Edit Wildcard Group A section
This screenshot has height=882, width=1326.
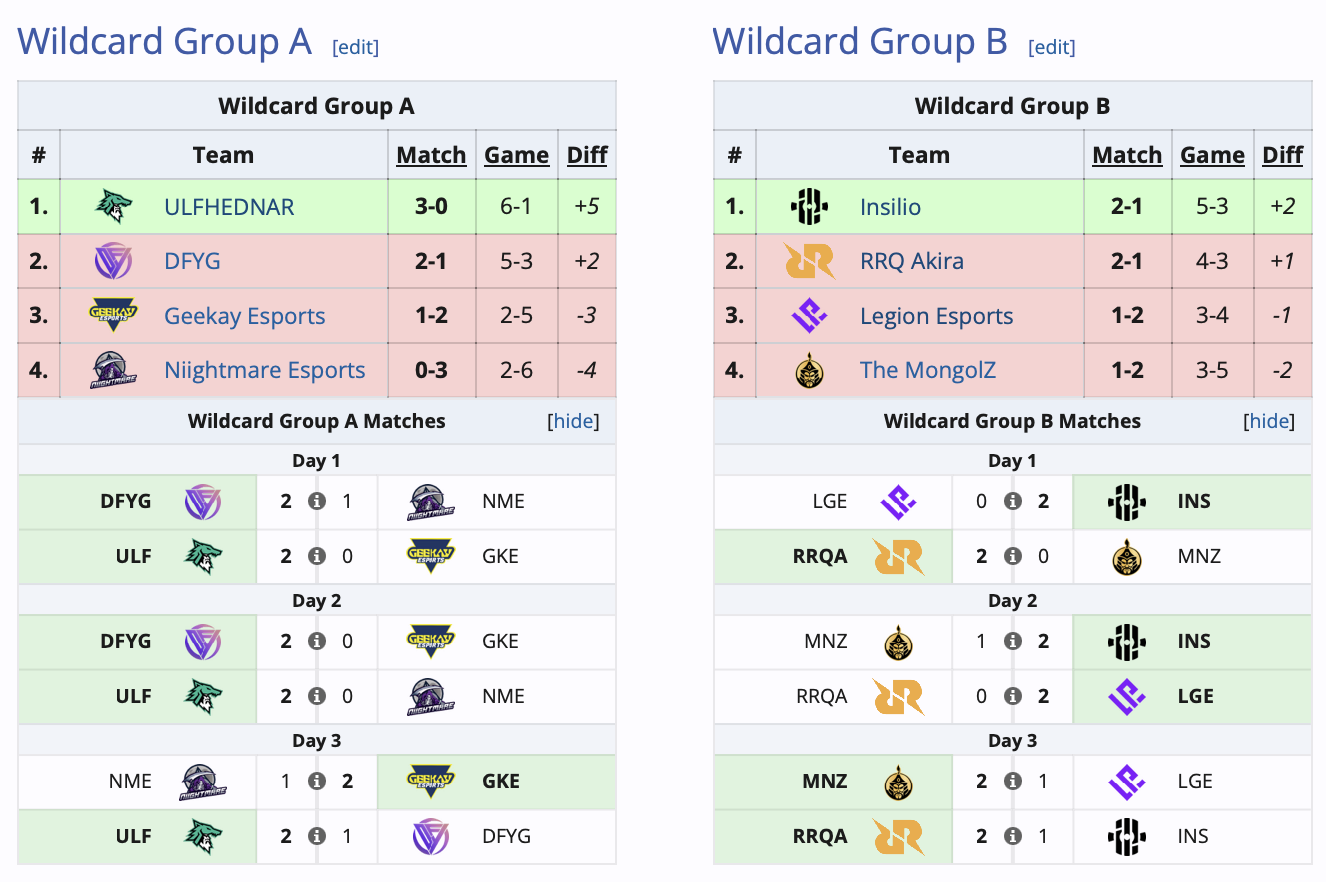point(356,45)
